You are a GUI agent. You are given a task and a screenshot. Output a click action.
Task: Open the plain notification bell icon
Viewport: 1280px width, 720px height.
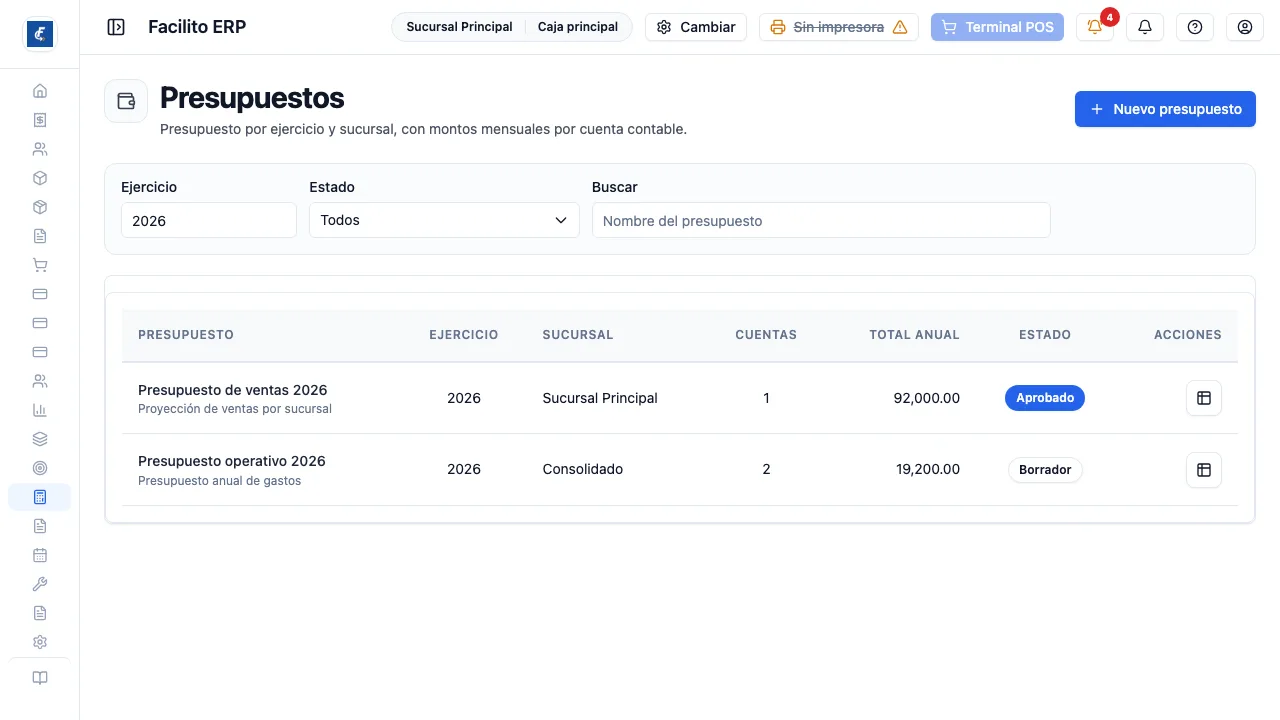coord(1145,27)
